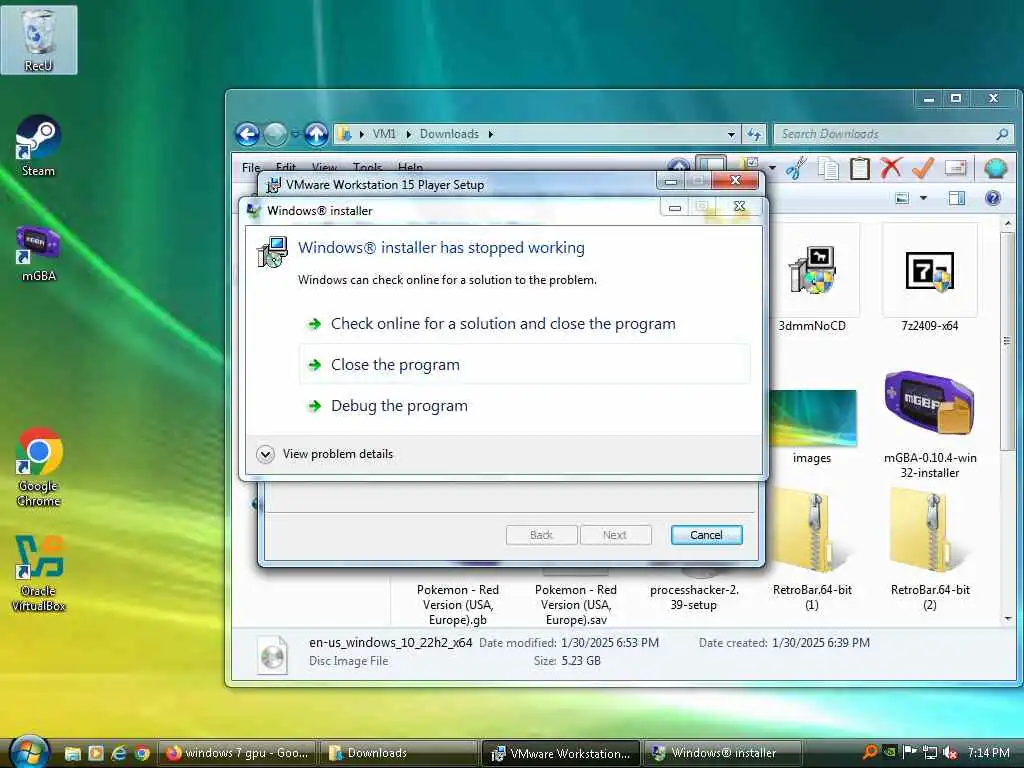This screenshot has width=1024, height=768.
Task: Open the address bar history dropdown
Action: pos(731,135)
